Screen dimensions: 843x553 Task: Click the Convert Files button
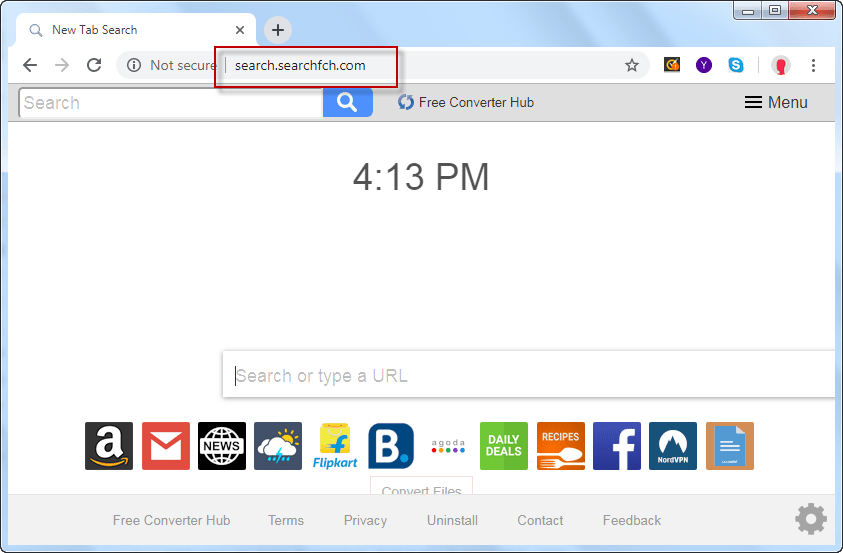[422, 486]
